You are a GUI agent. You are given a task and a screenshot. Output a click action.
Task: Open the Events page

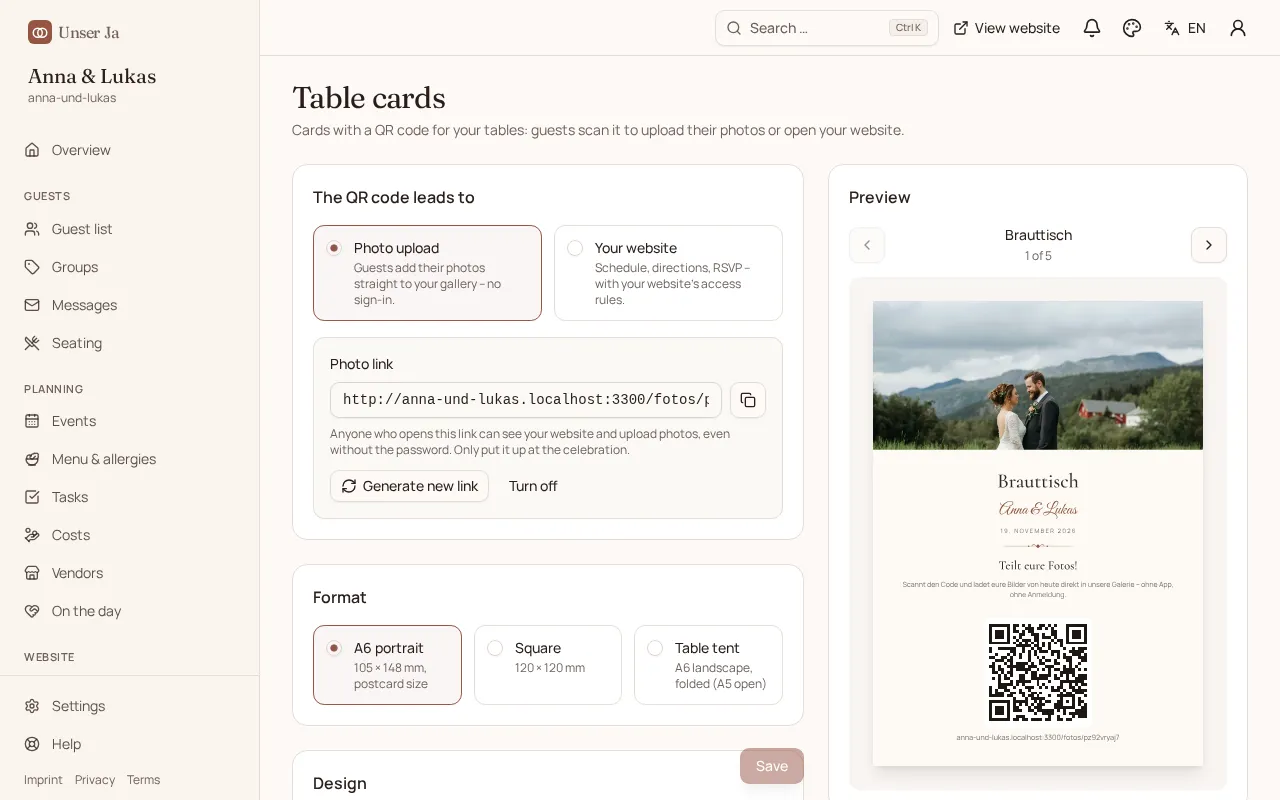130,421
